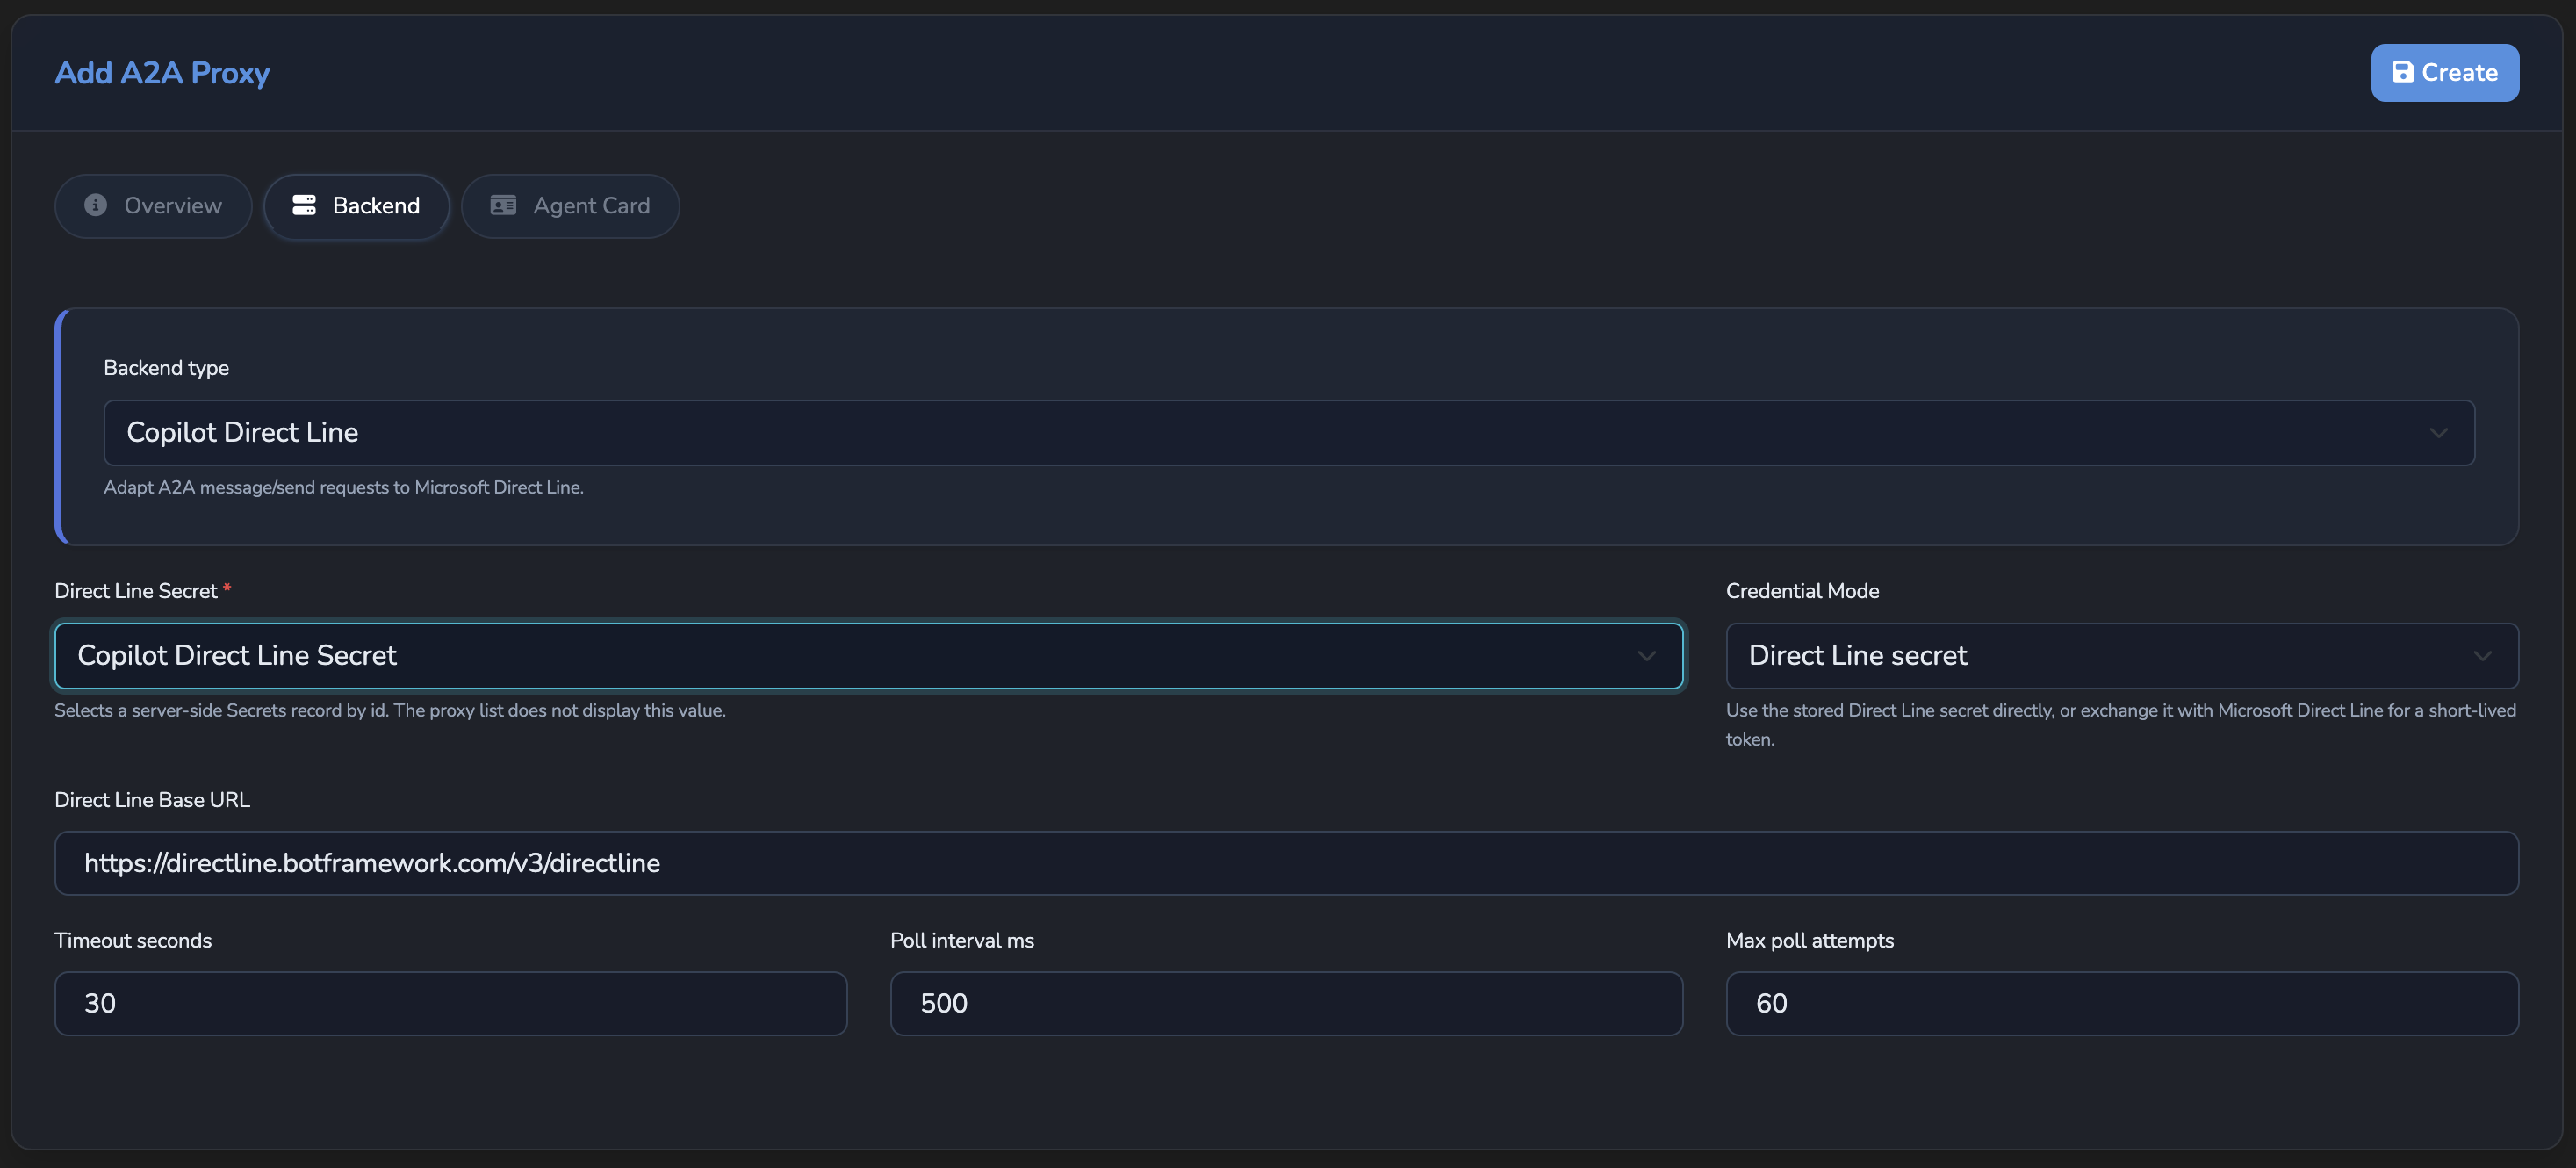Focus the Direct Line Base URL field
This screenshot has height=1168, width=2576.
1286,863
